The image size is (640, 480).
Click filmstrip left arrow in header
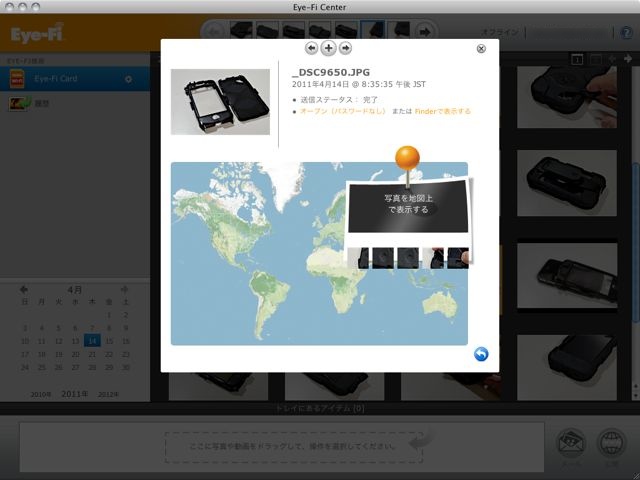point(214,31)
